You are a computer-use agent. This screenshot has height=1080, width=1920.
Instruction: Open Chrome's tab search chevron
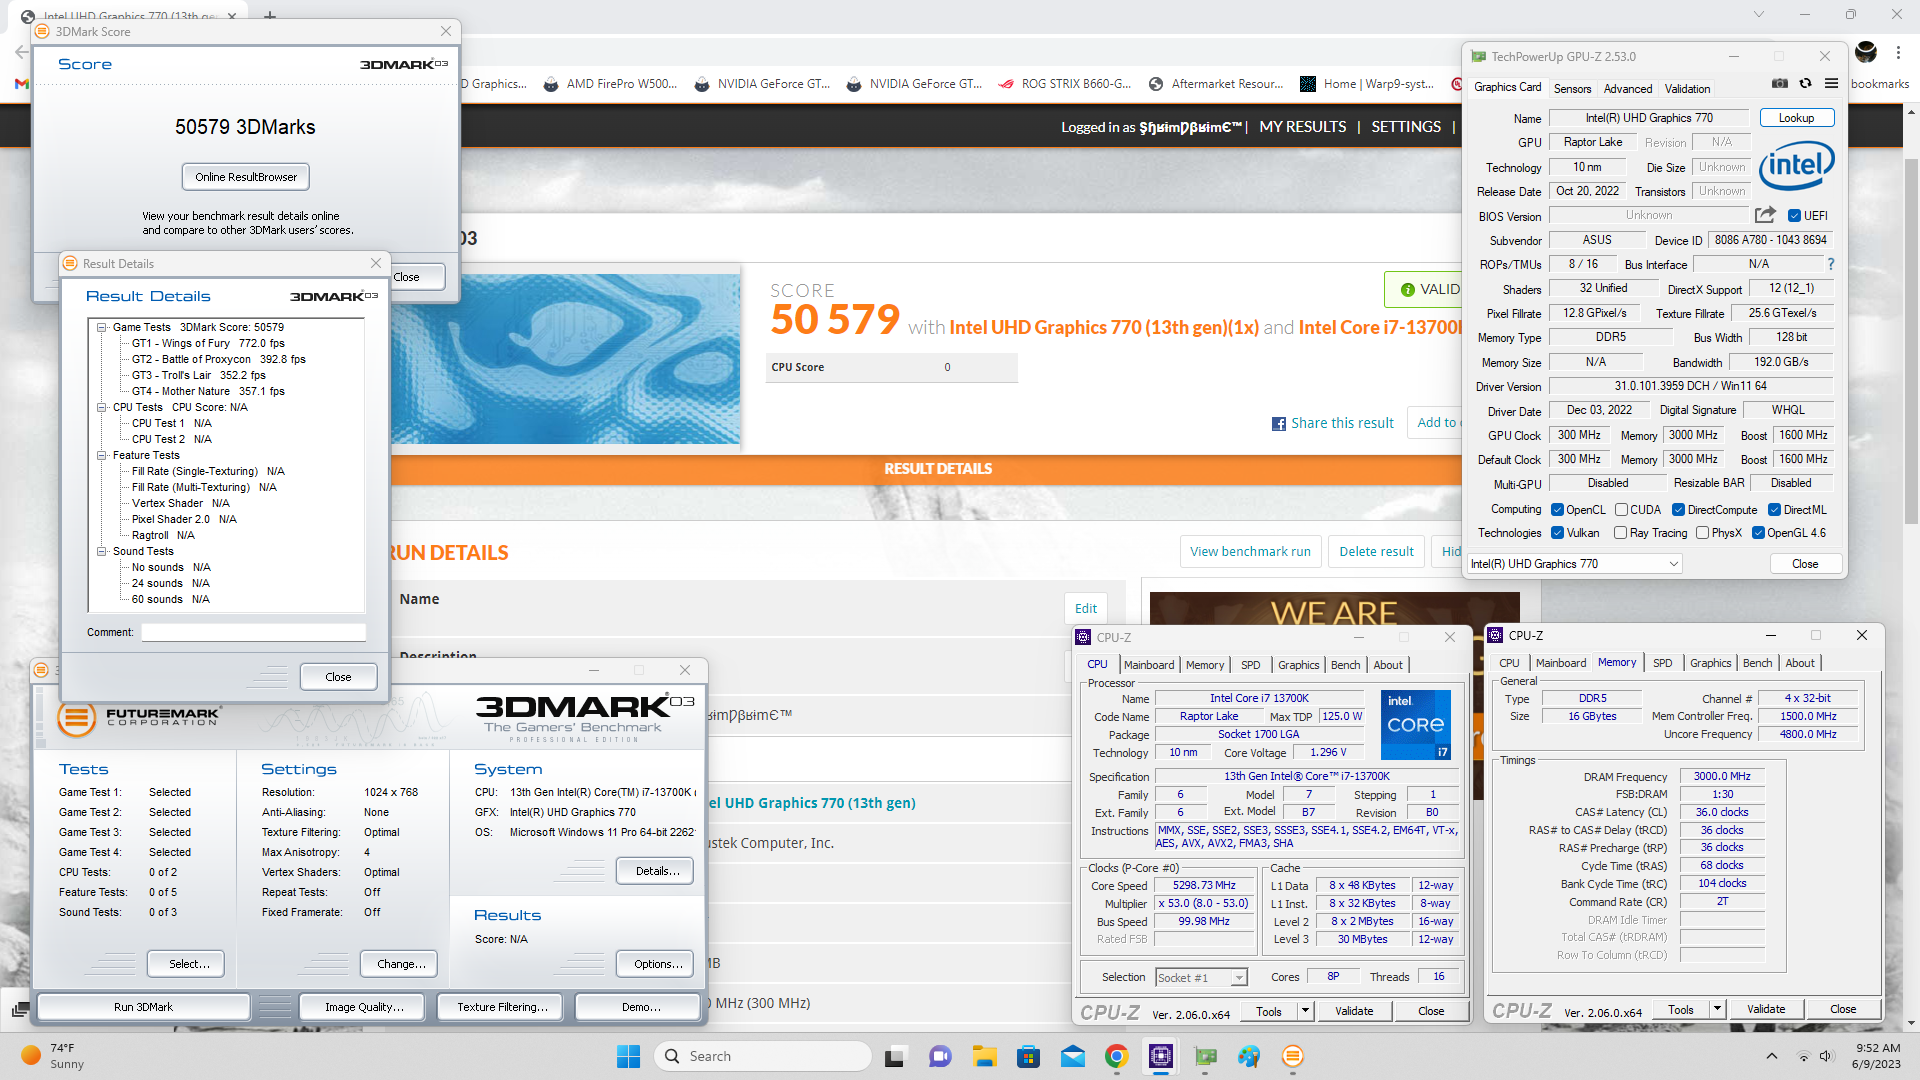[1759, 14]
